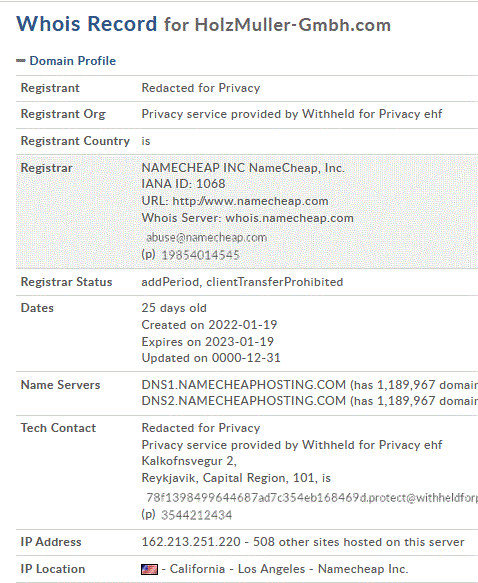Screen dimensions: 478x583
Task: Click the Created on 2022-01-19 date
Action: tap(209, 325)
